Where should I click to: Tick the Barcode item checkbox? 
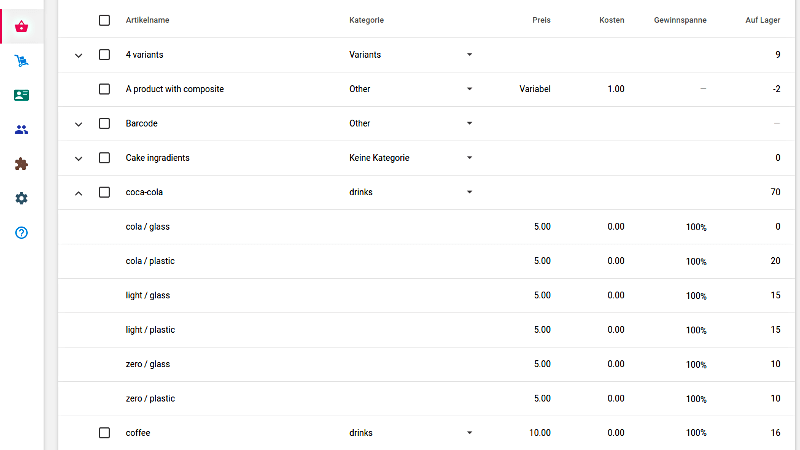104,124
